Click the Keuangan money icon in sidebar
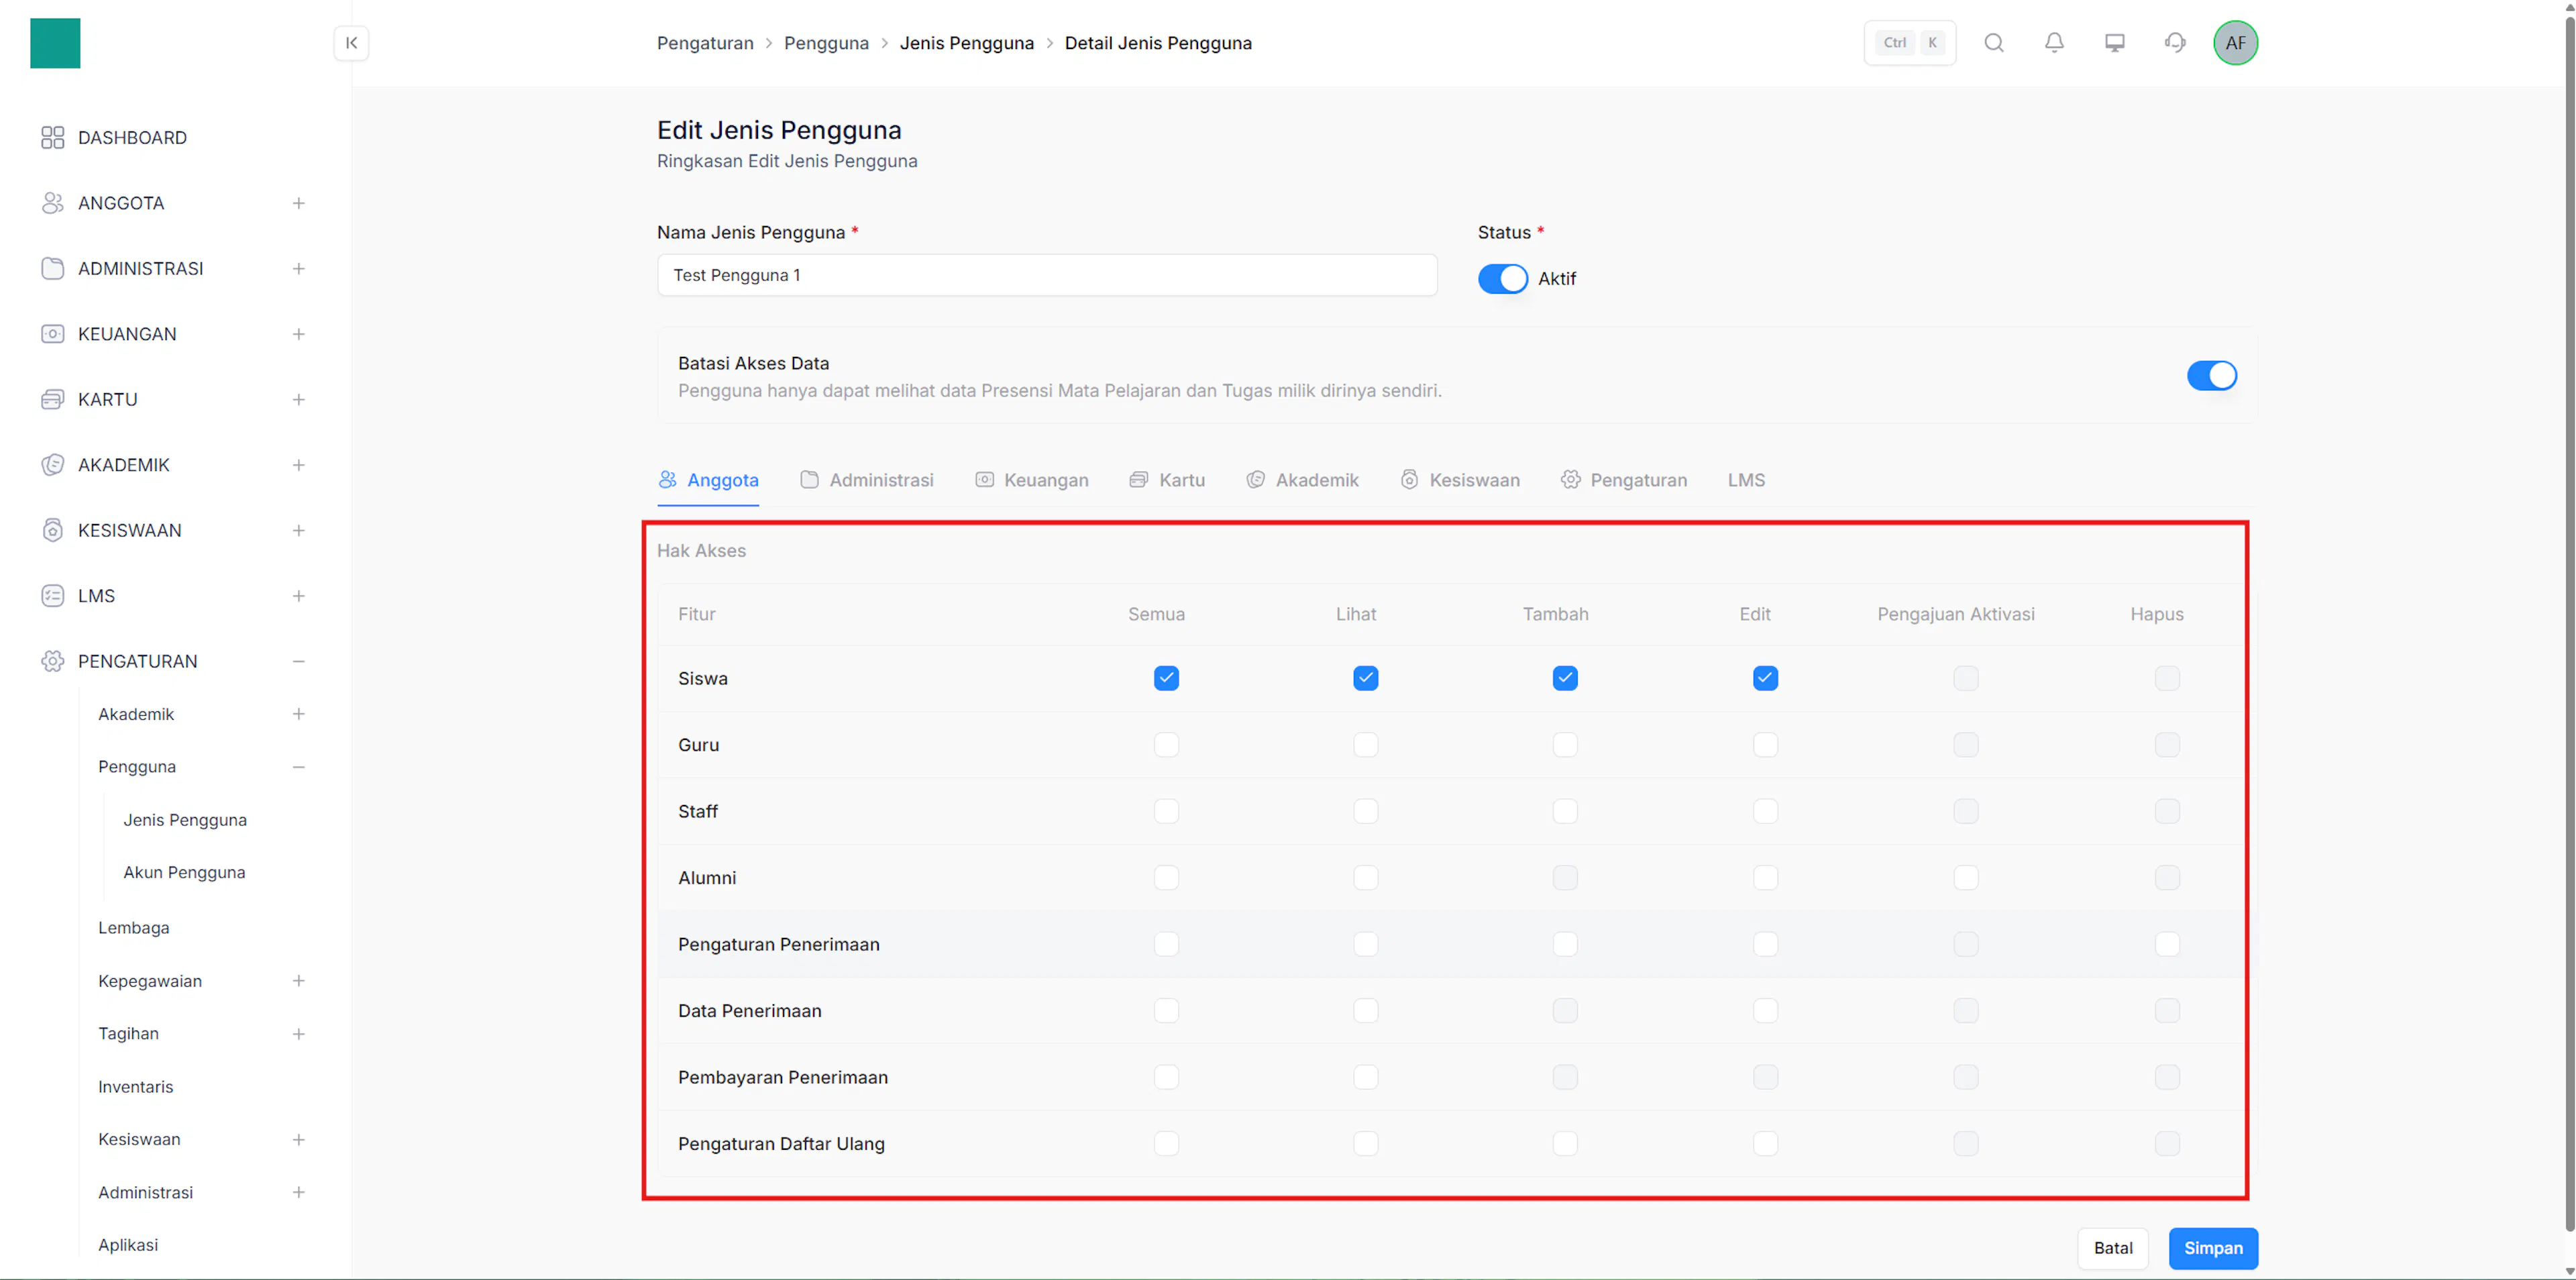The width and height of the screenshot is (2576, 1280). (53, 334)
